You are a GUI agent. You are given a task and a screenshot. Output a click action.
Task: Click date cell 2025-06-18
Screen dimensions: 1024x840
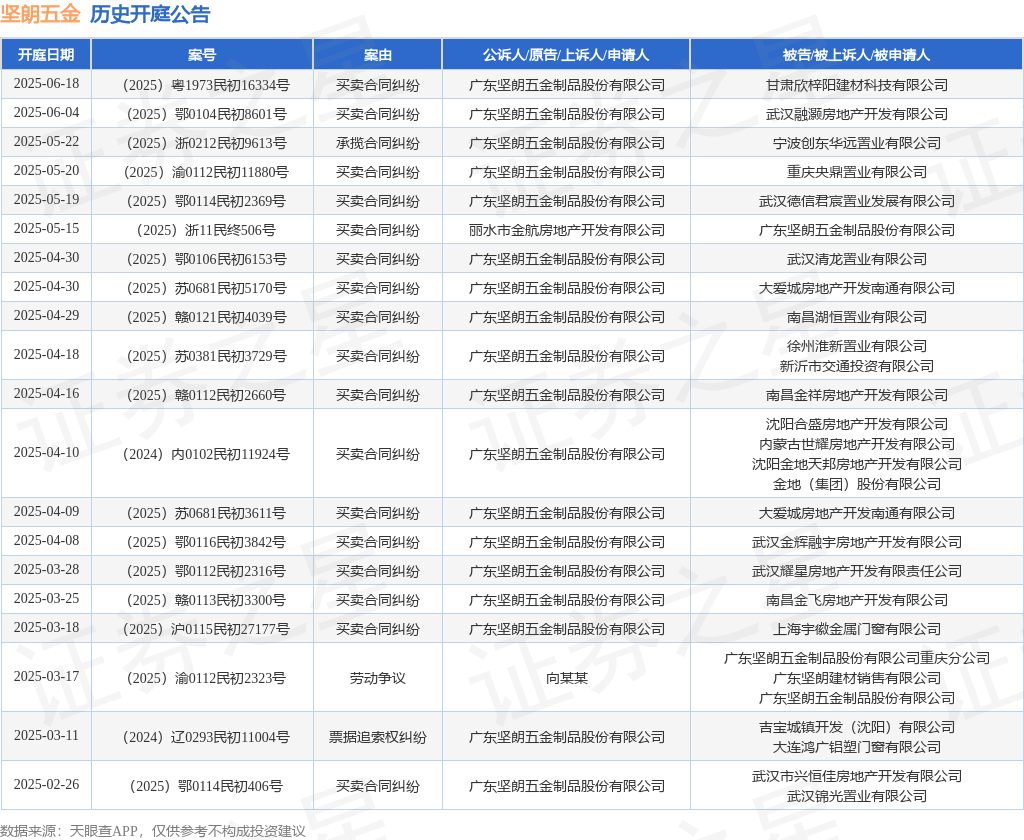pos(46,84)
